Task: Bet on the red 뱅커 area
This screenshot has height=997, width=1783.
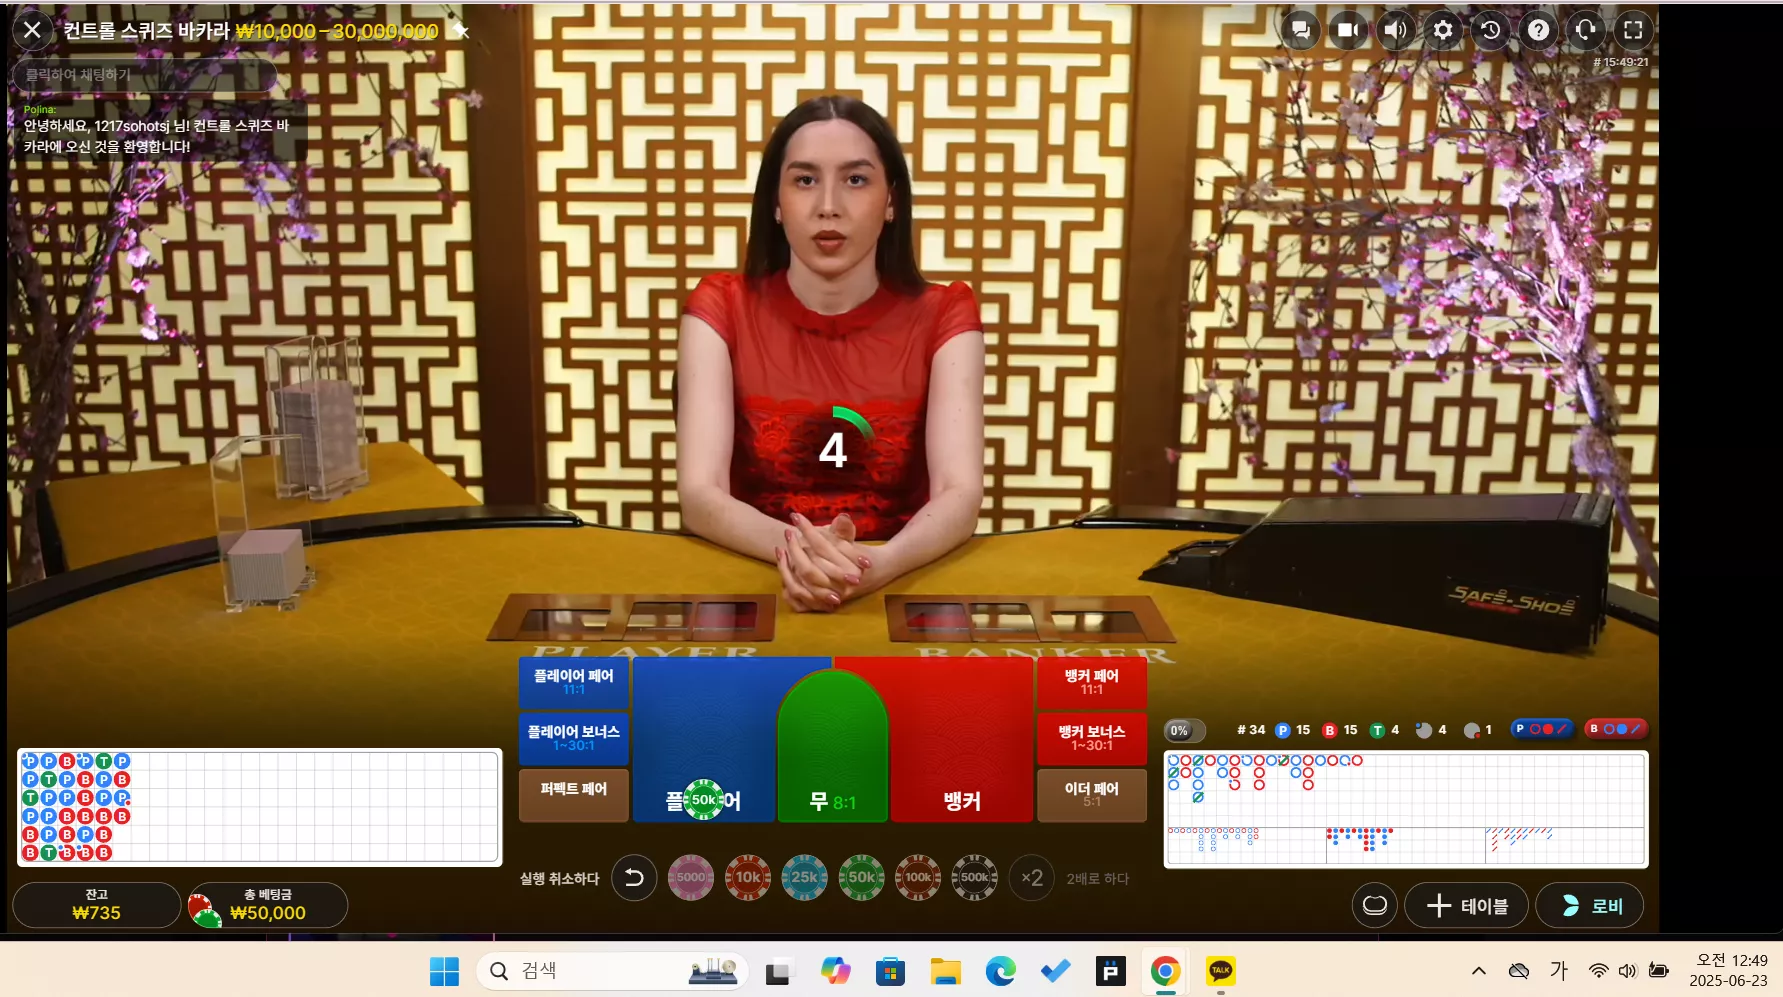Action: (962, 740)
